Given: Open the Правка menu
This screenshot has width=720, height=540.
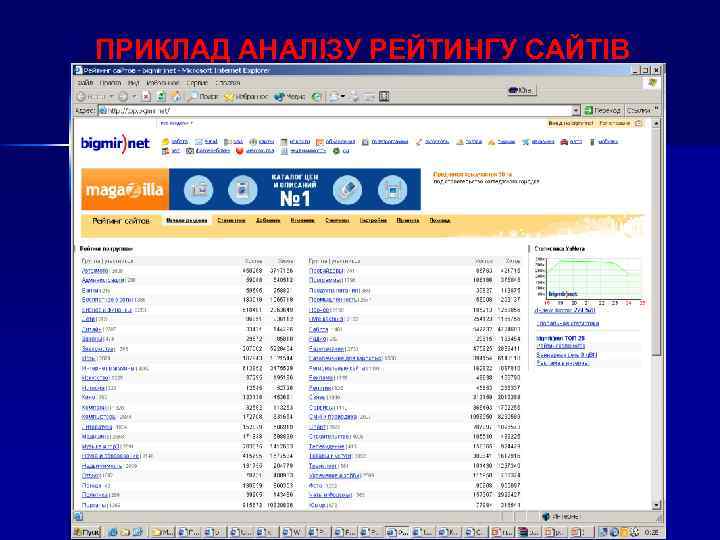Looking at the screenshot, I should 110,83.
